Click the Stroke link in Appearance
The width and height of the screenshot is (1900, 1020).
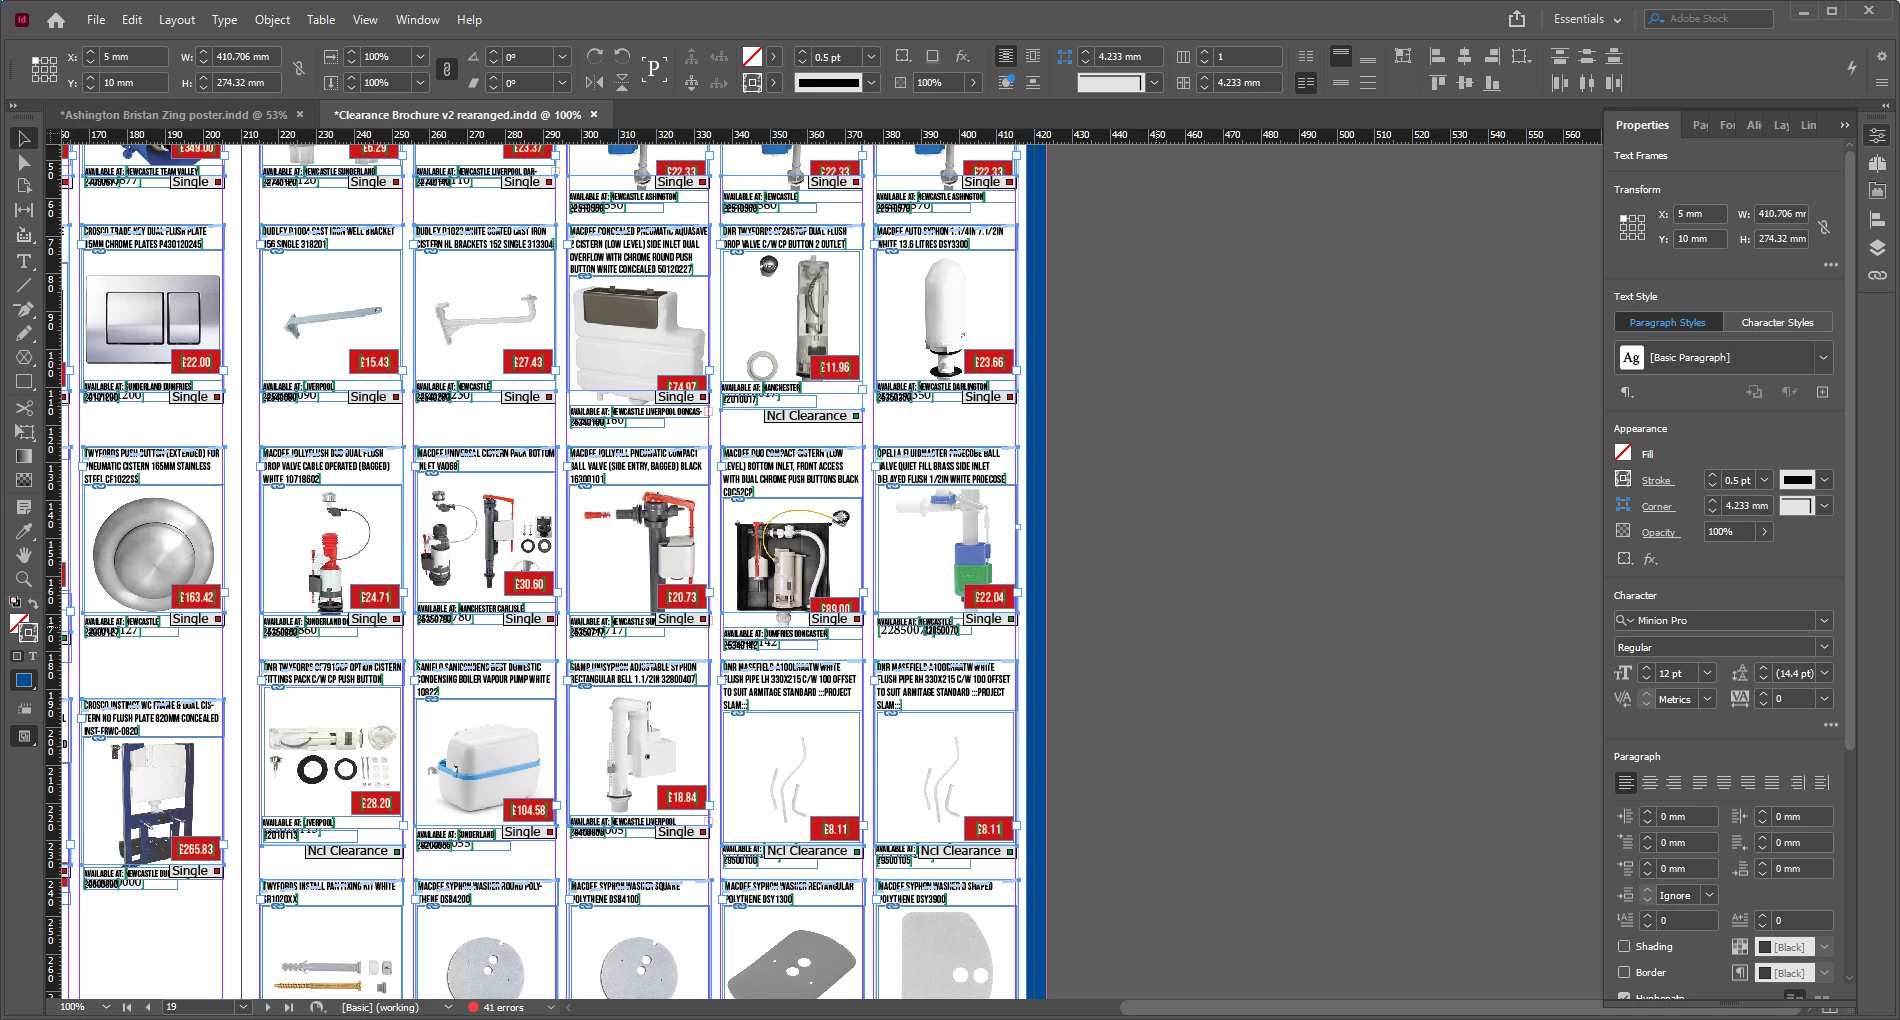[1656, 481]
